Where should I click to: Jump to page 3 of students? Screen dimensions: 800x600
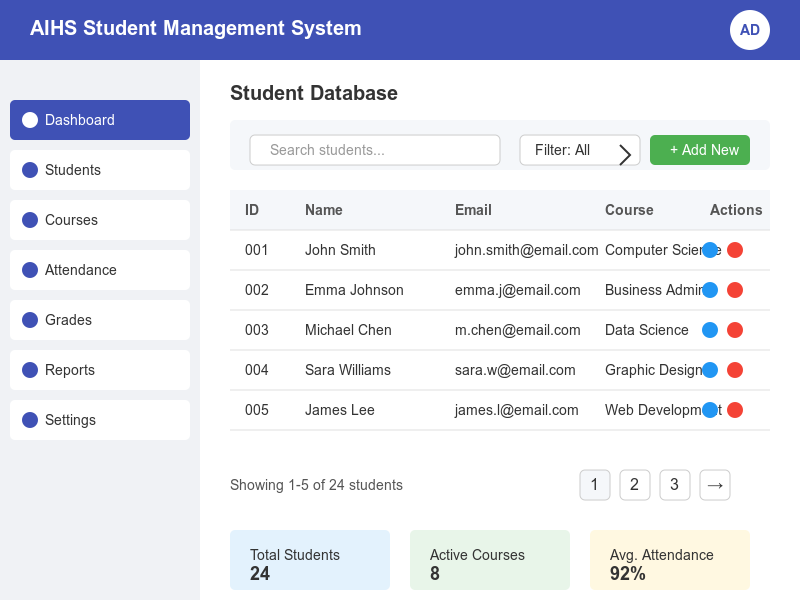tap(675, 485)
